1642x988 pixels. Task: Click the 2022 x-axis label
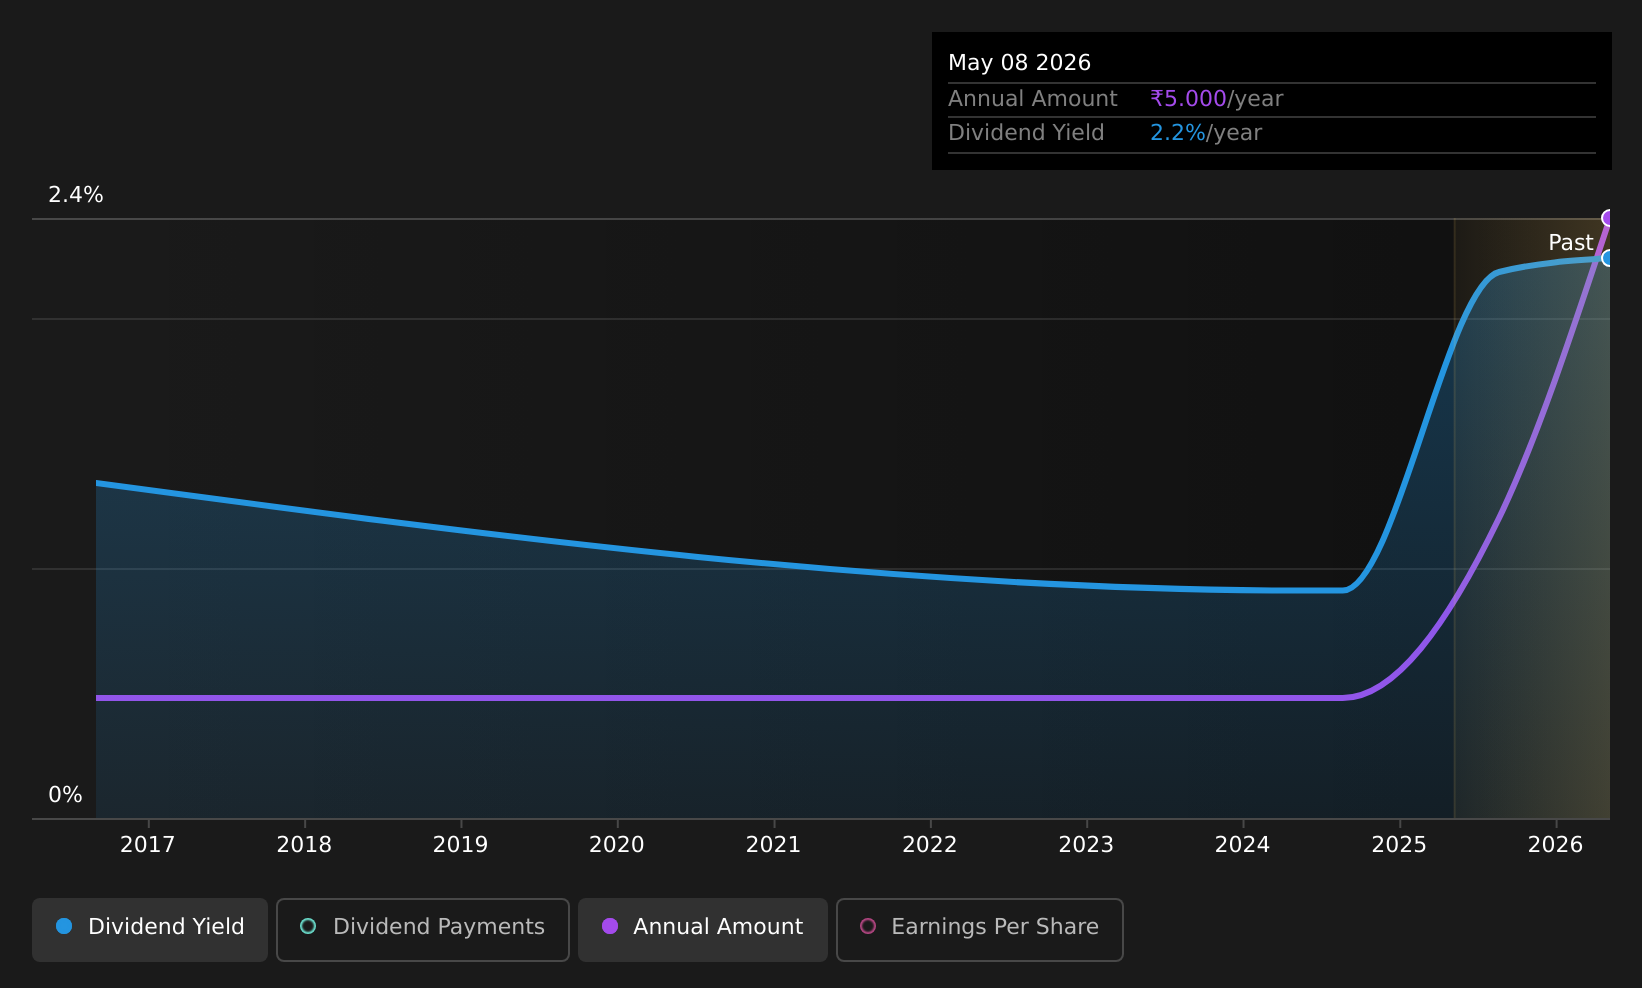coord(930,845)
